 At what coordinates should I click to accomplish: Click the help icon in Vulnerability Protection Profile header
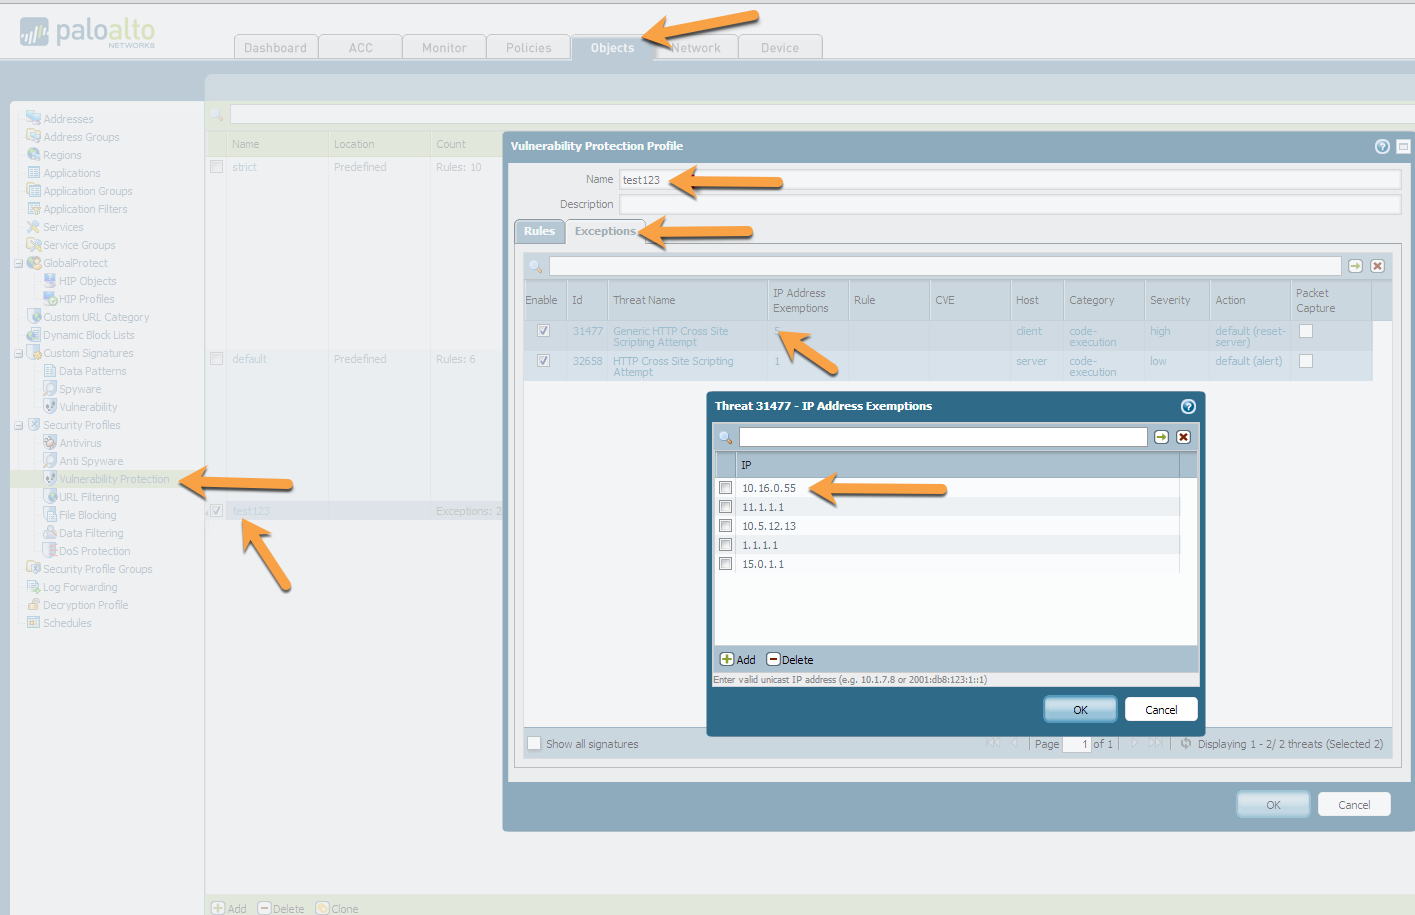[1382, 146]
